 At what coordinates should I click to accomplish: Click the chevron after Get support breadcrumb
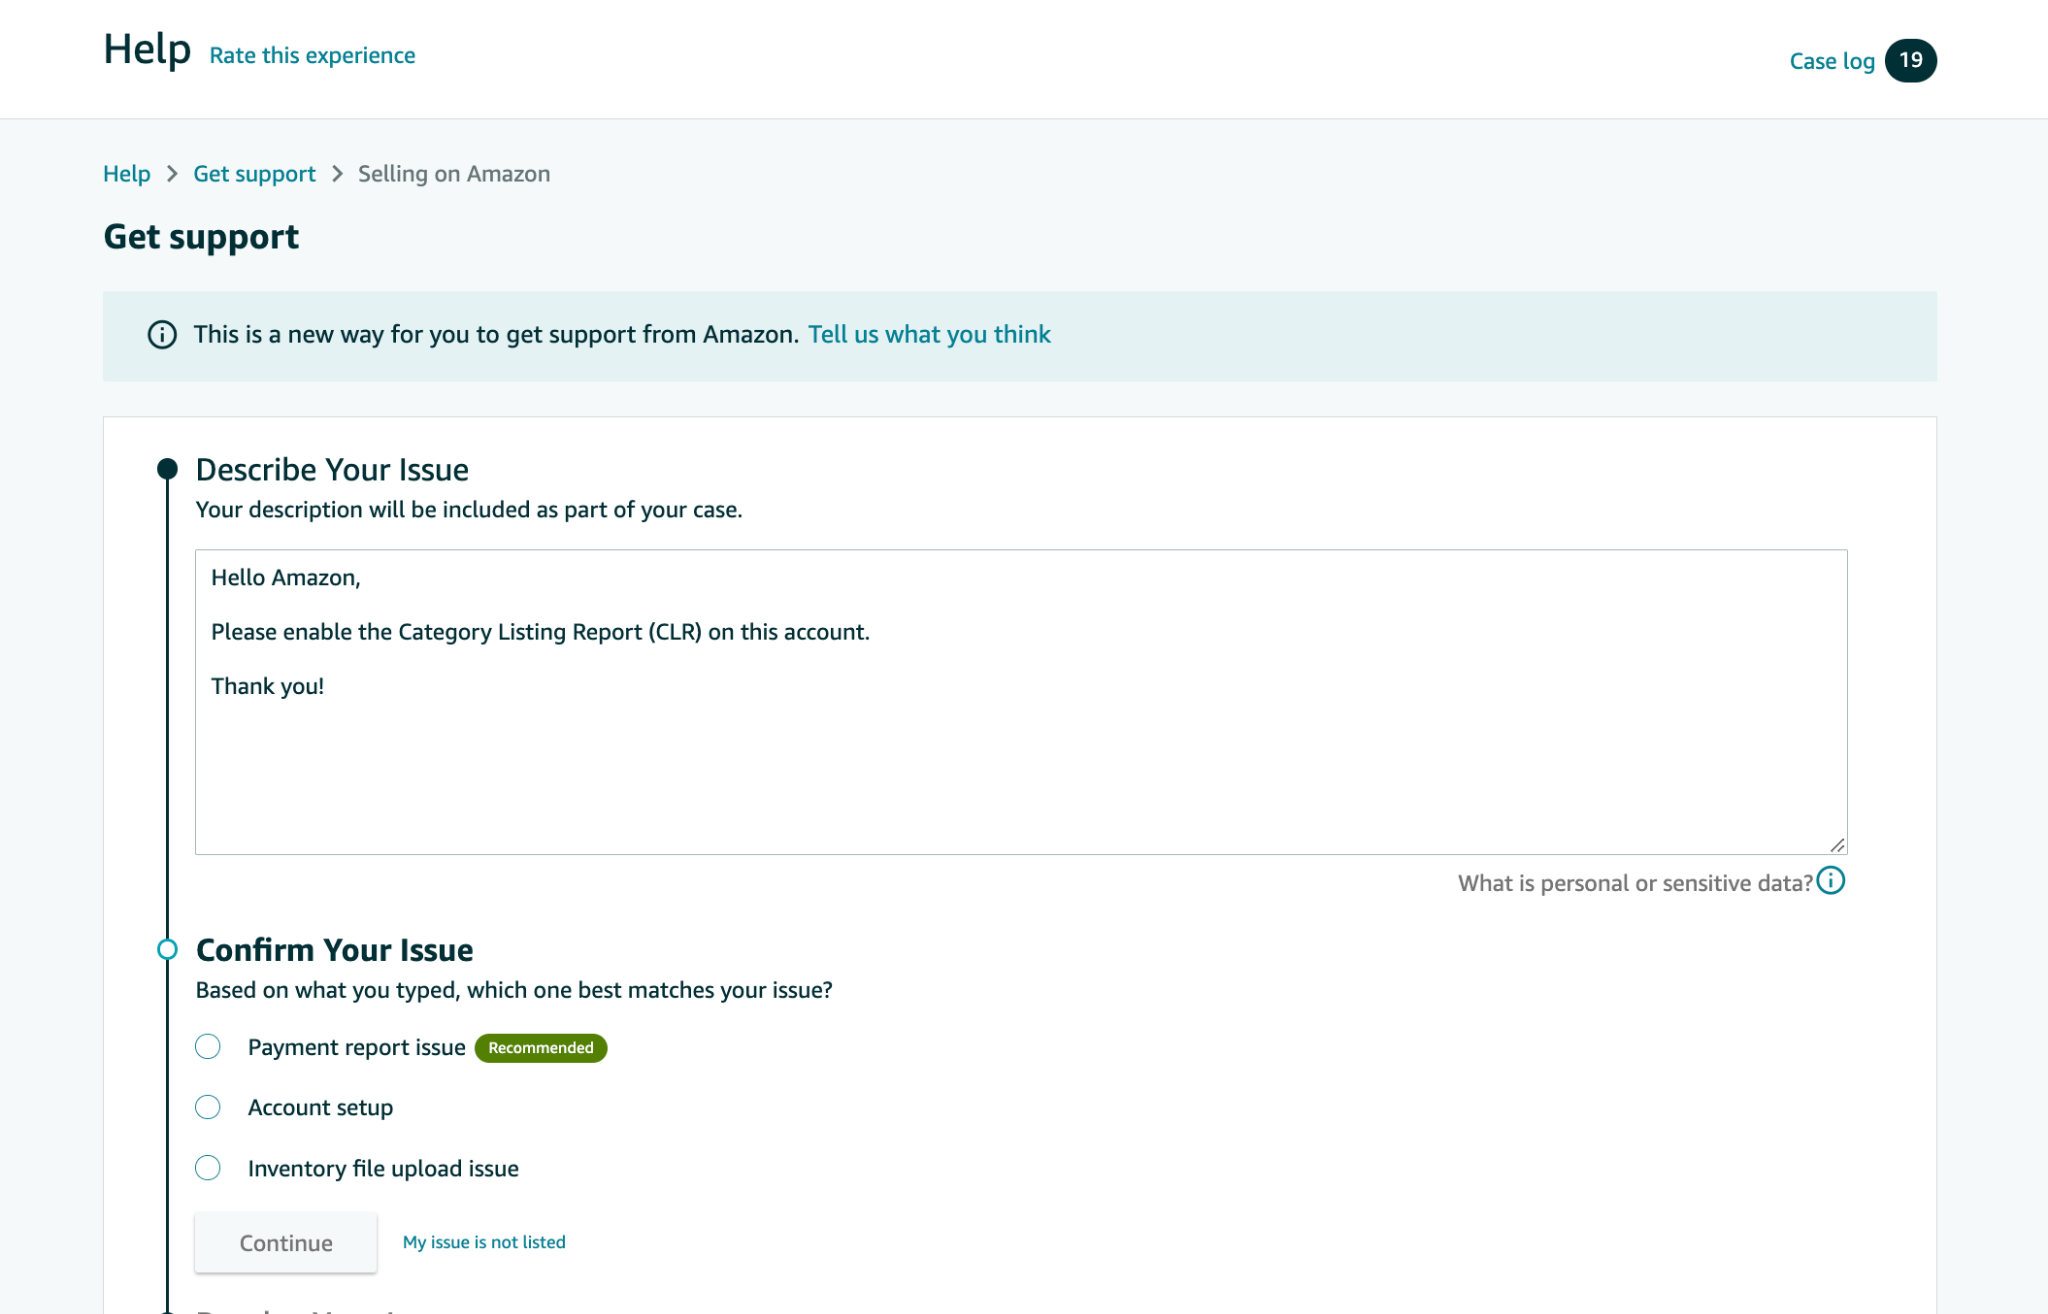(x=337, y=174)
